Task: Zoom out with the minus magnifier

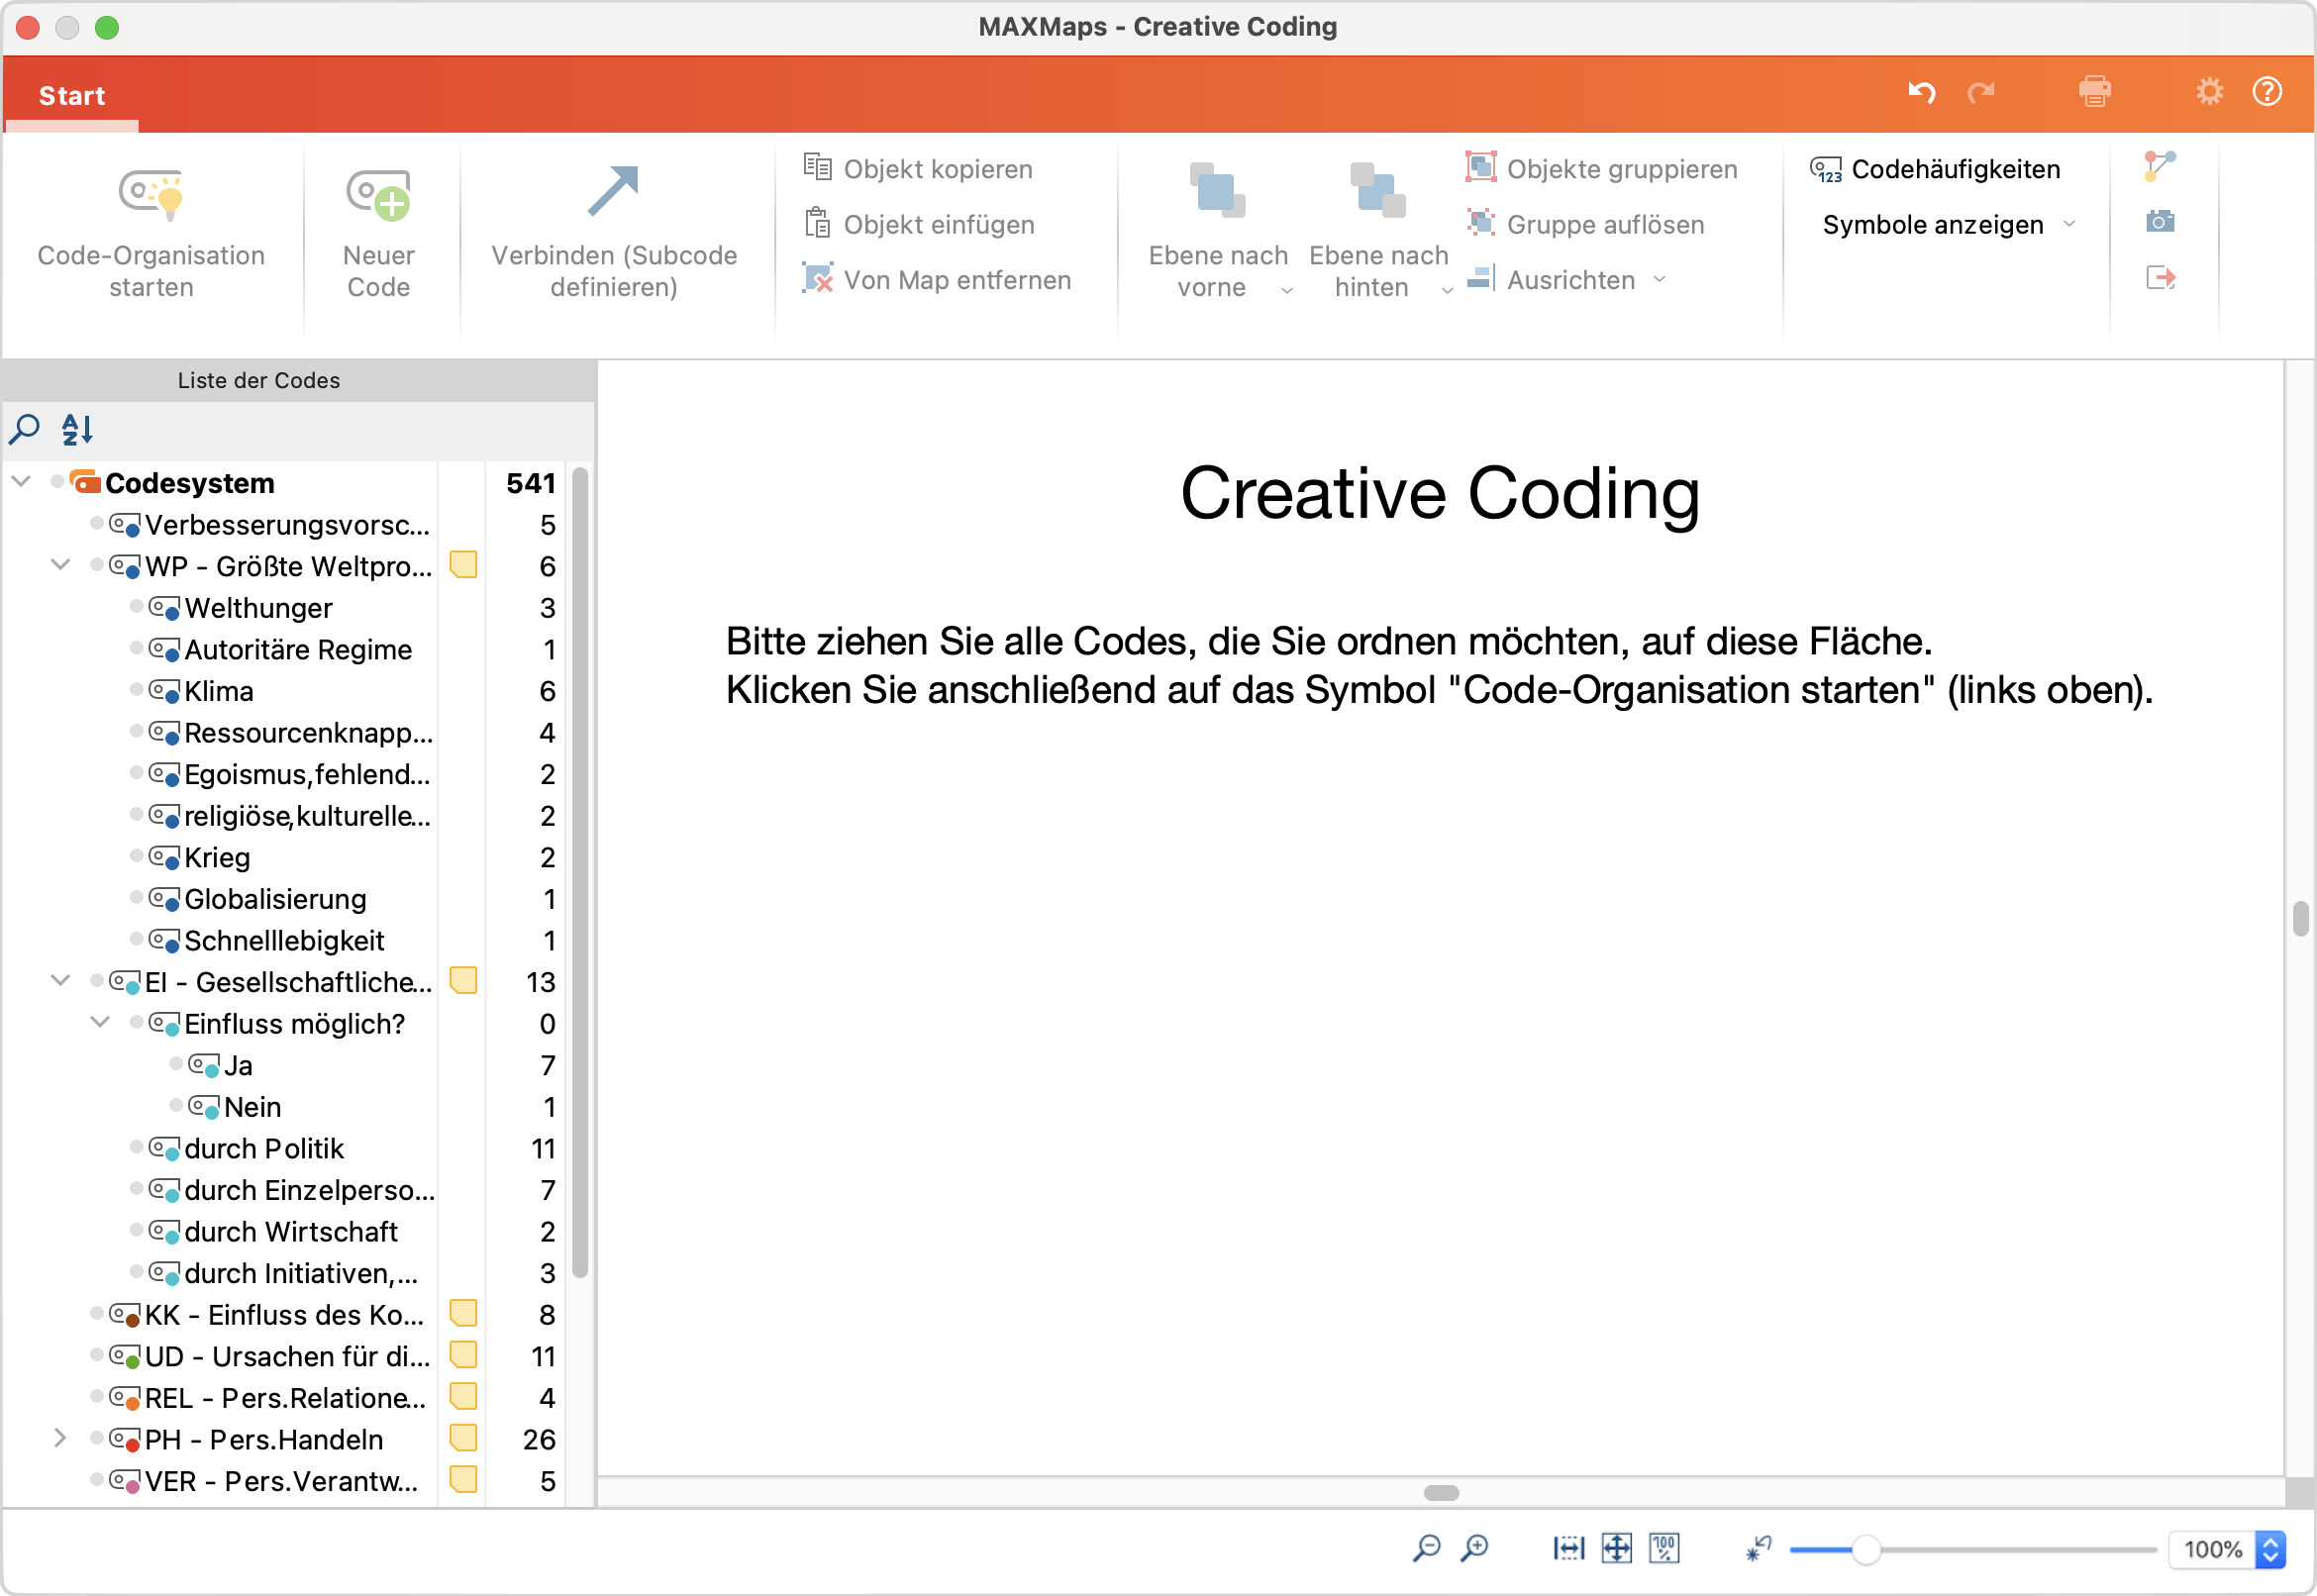Action: point(1426,1549)
